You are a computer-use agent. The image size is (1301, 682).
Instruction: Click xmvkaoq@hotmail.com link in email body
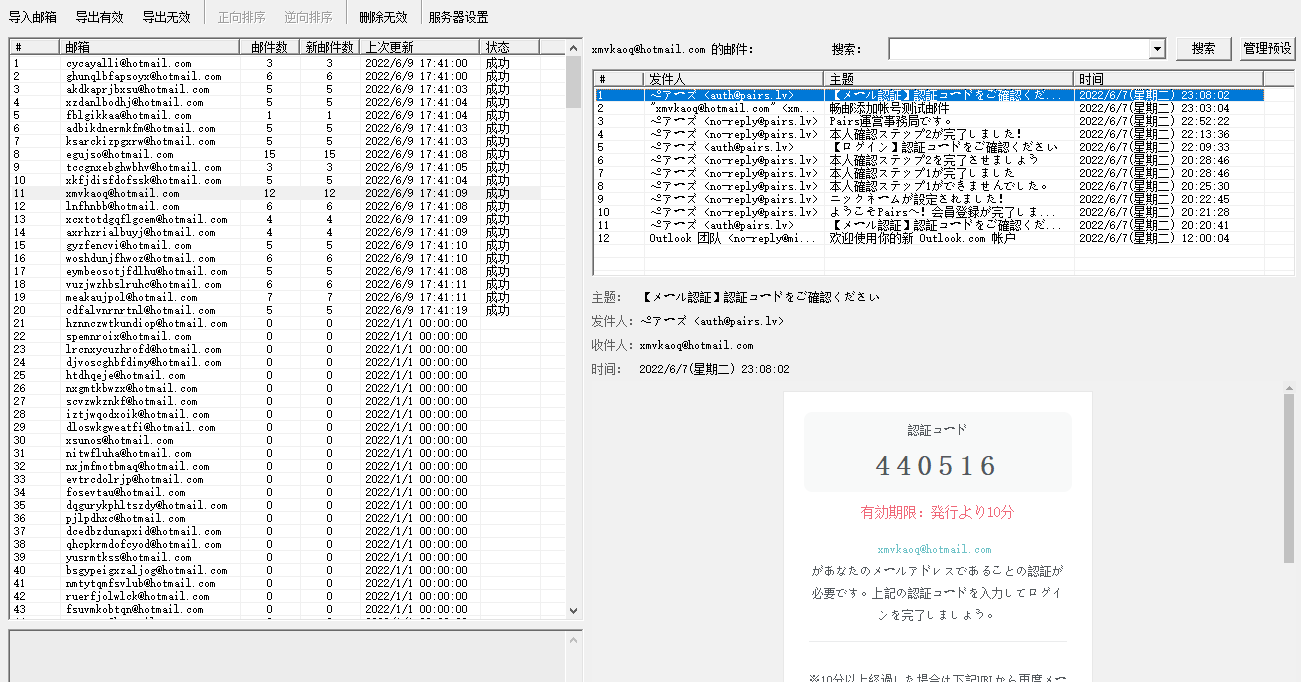(934, 550)
